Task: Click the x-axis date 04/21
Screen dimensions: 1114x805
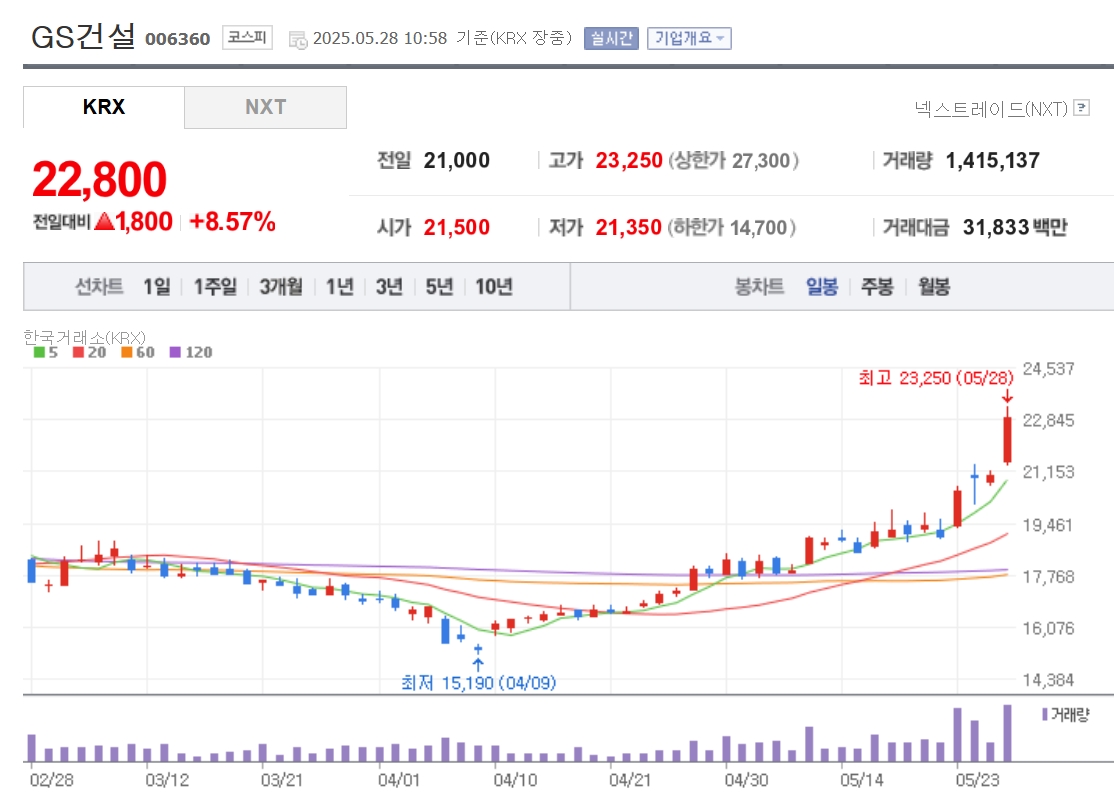Action: [x=630, y=780]
